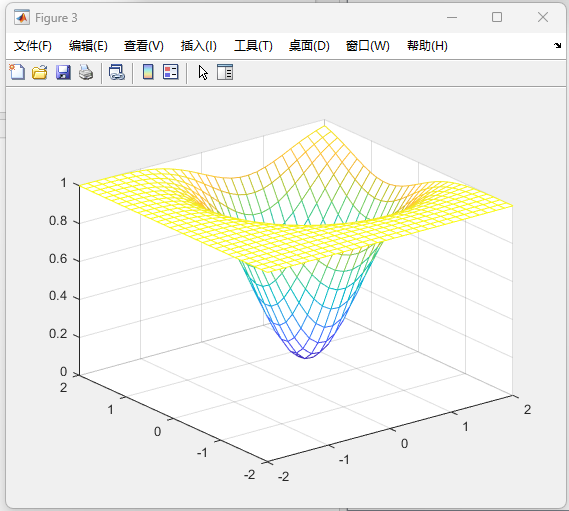Open the Property Inspector icon
Image resolution: width=569 pixels, height=511 pixels.
(225, 72)
